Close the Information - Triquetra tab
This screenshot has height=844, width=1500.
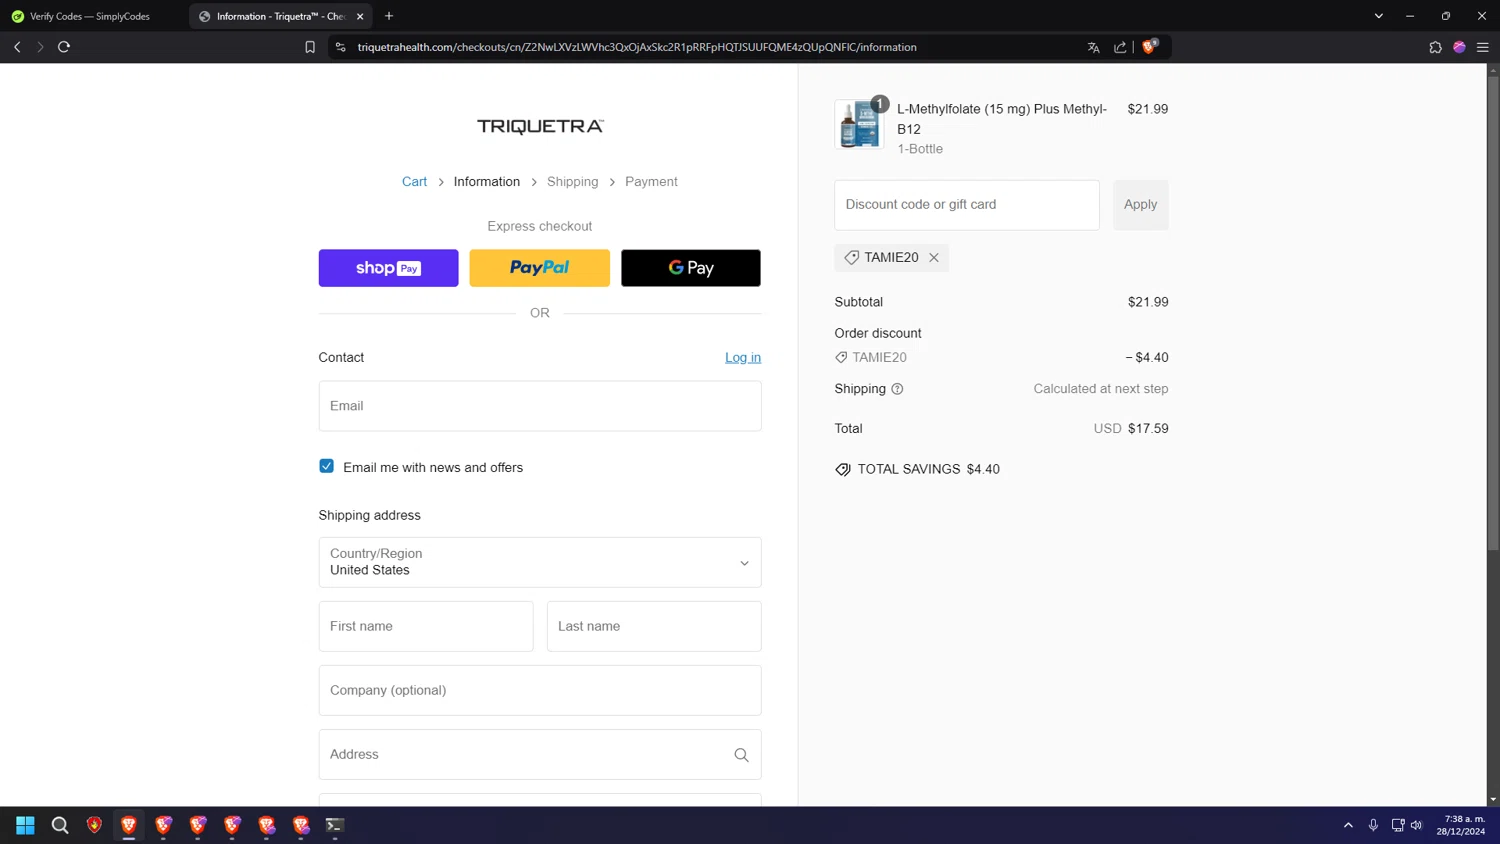coord(360,16)
